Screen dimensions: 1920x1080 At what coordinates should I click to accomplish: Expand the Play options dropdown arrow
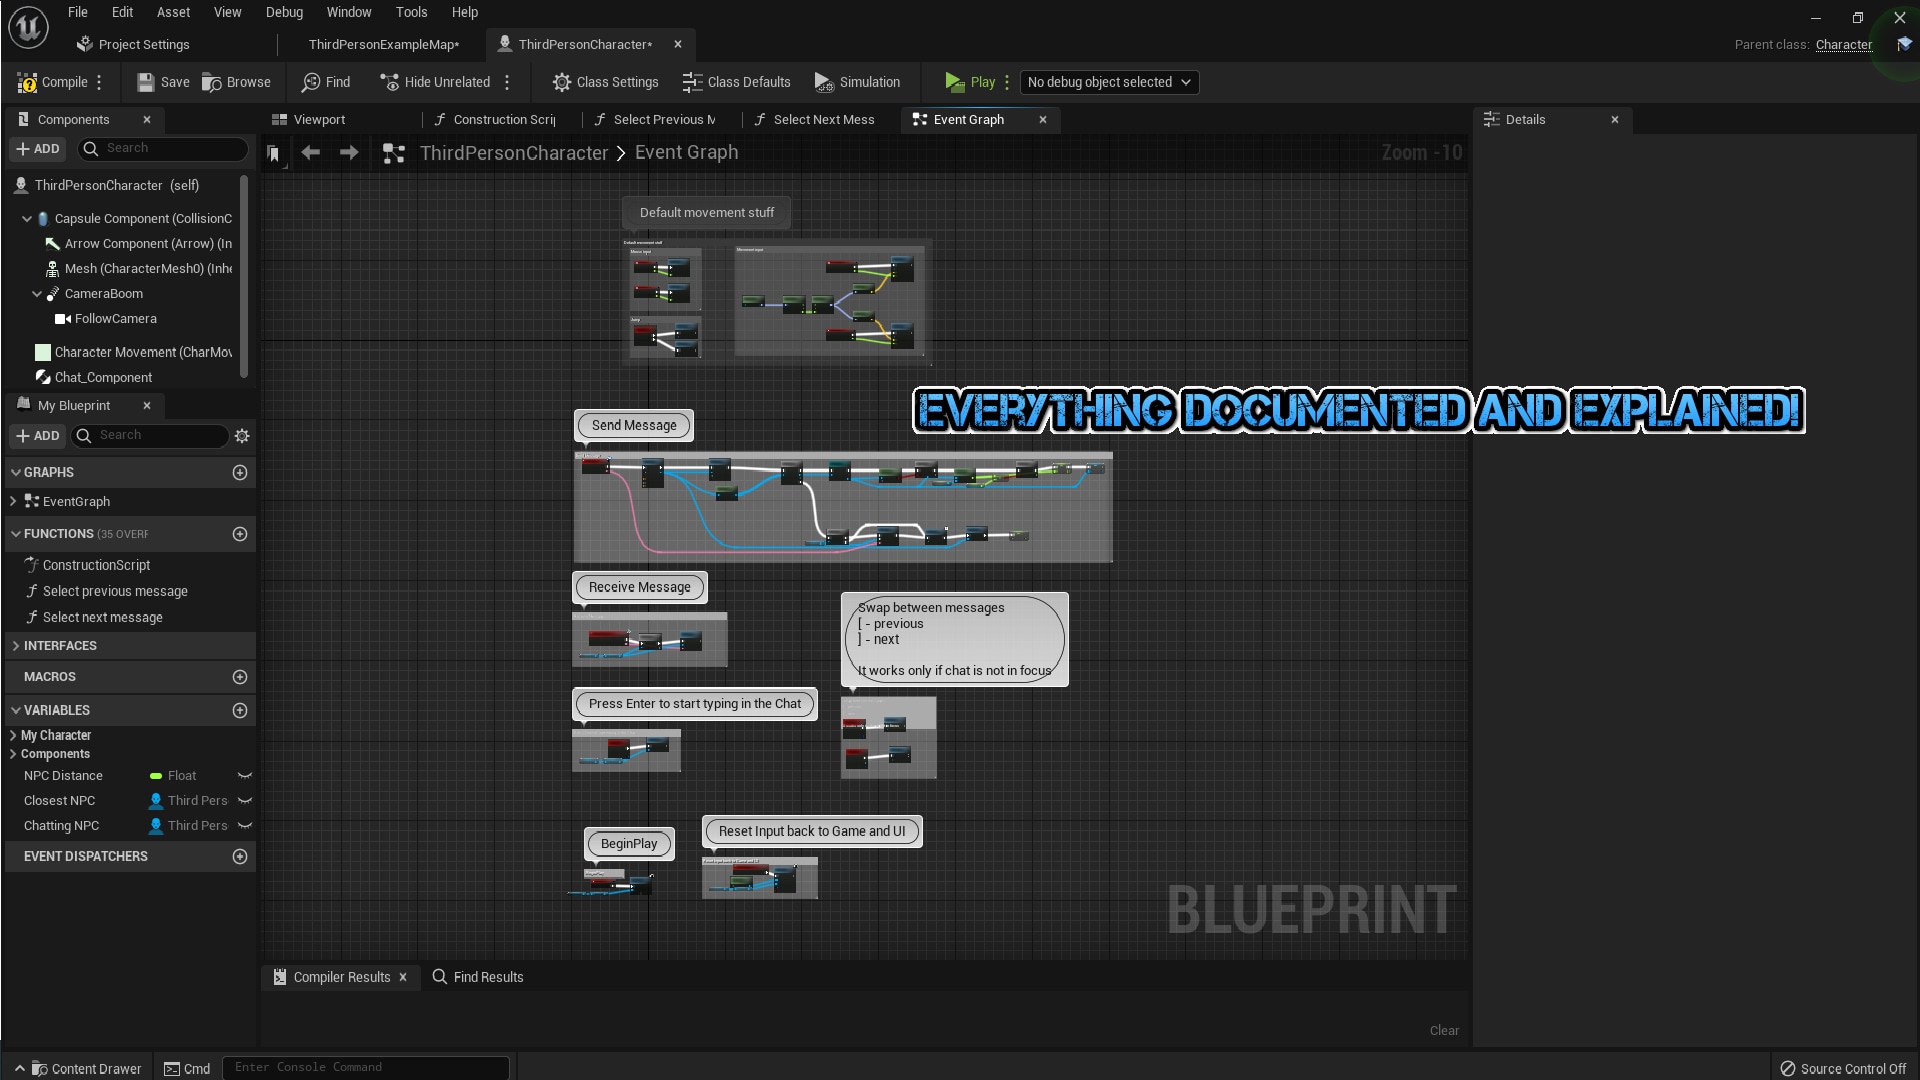click(1008, 82)
